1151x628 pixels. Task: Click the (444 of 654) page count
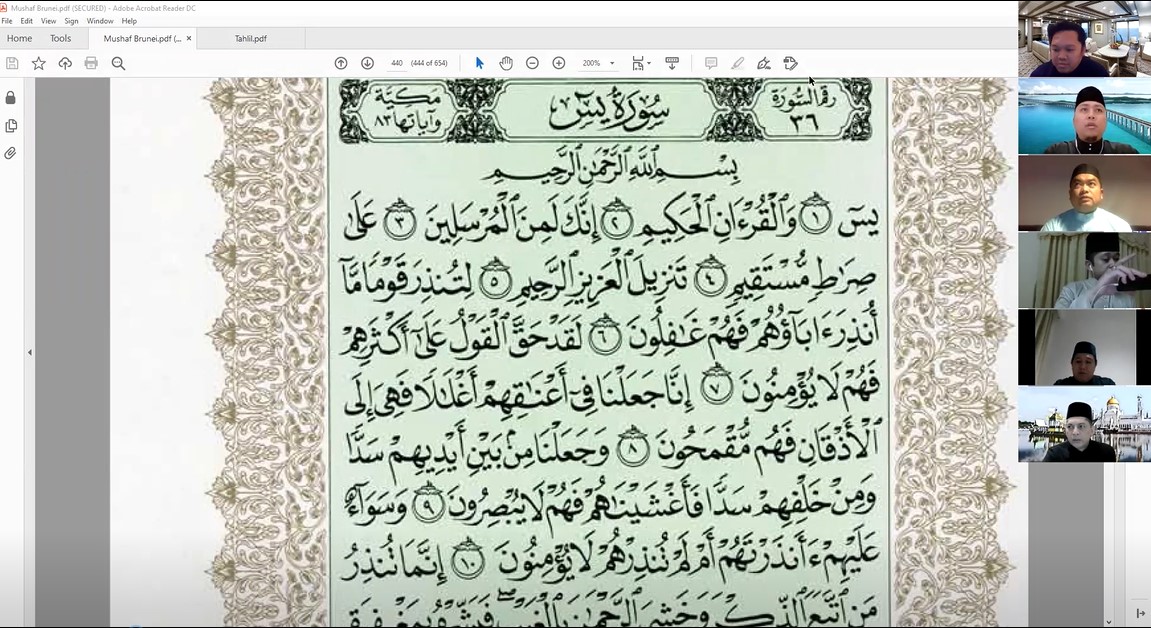pos(429,63)
